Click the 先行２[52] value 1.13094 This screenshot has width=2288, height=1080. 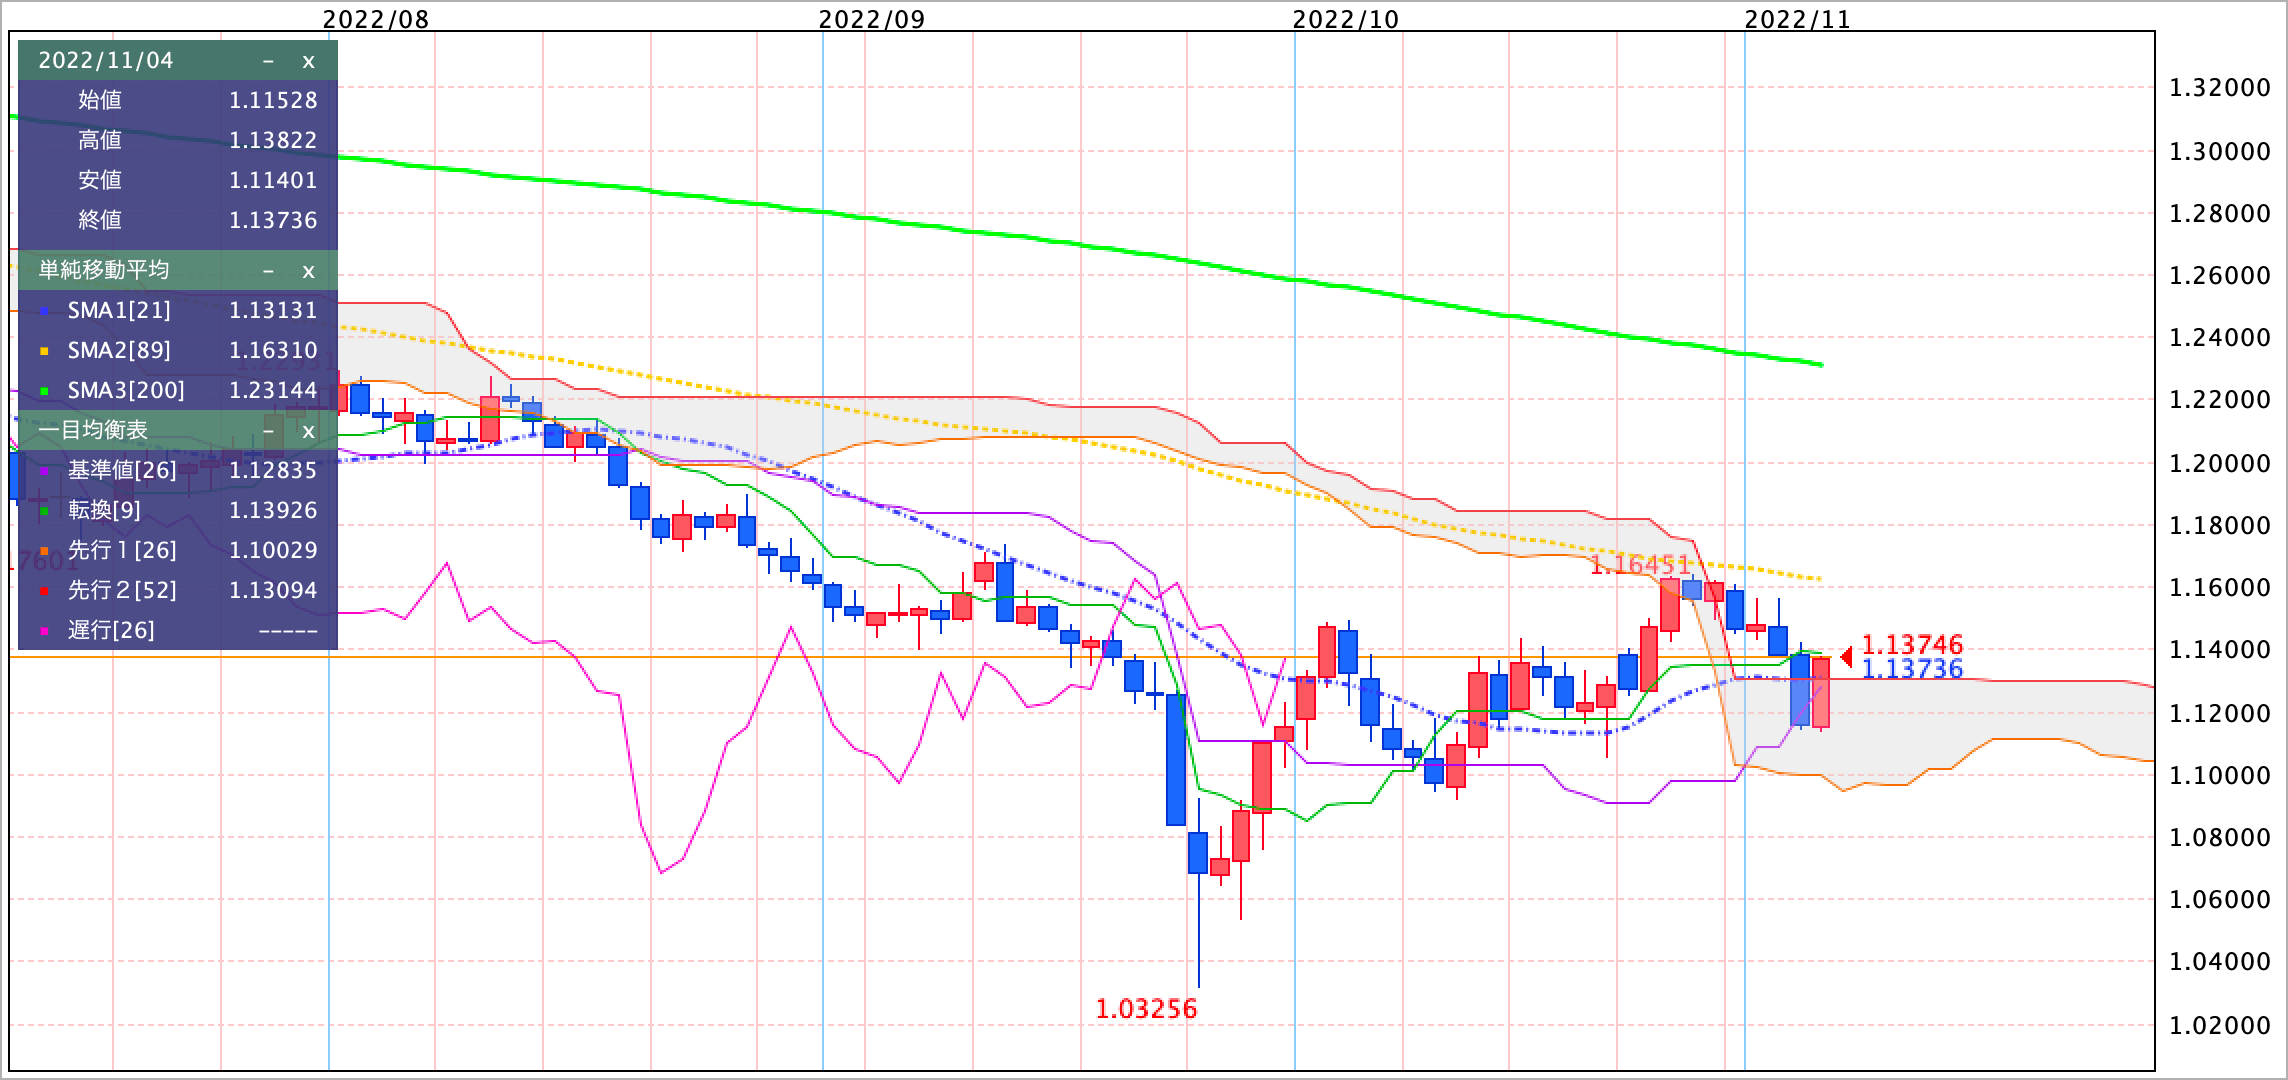pyautogui.click(x=273, y=590)
